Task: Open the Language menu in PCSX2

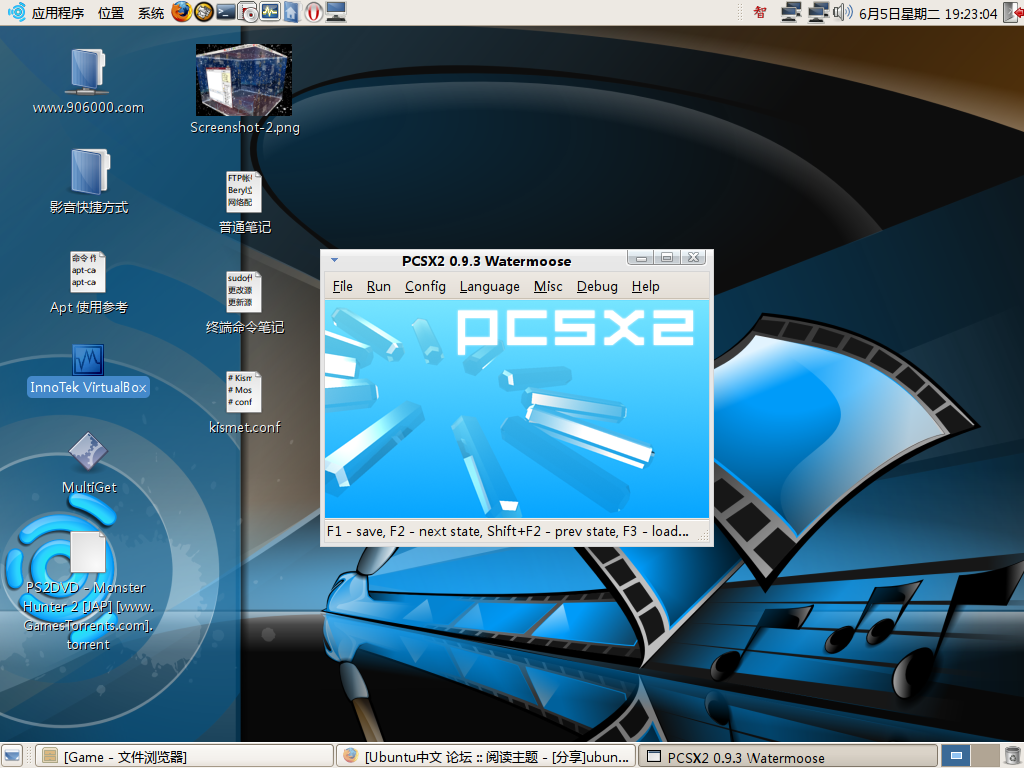Action: pyautogui.click(x=490, y=287)
